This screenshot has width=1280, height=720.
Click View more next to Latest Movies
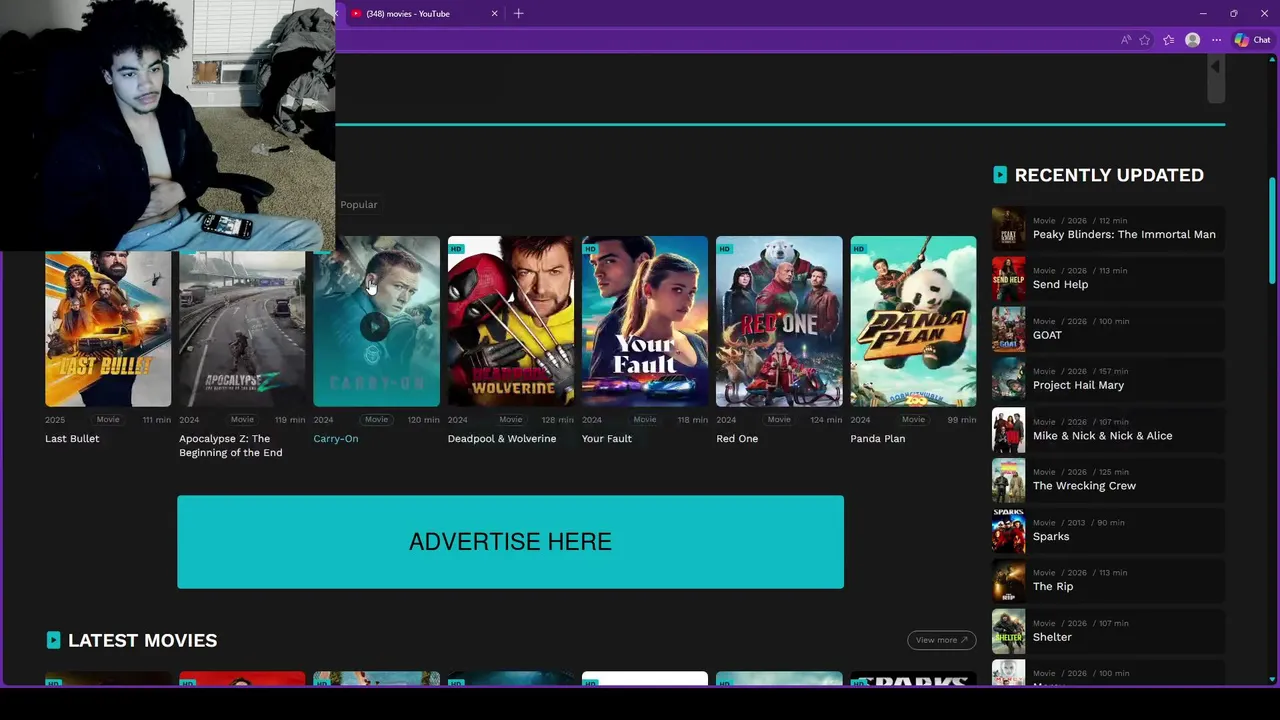pyautogui.click(x=941, y=640)
